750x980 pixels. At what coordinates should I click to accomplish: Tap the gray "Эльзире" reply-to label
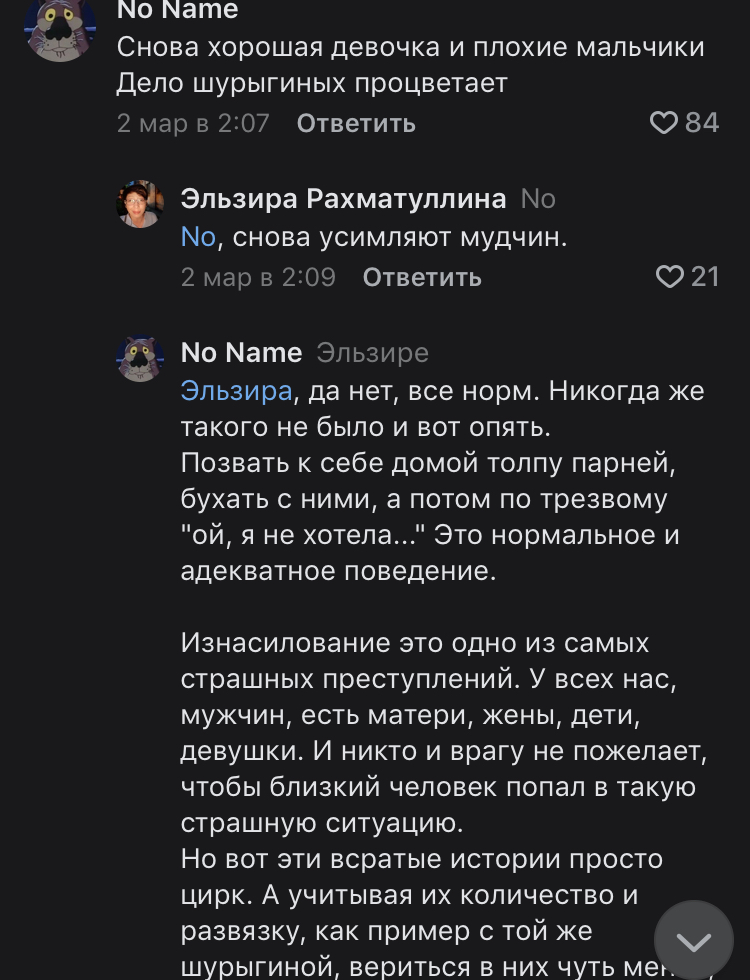tap(372, 353)
